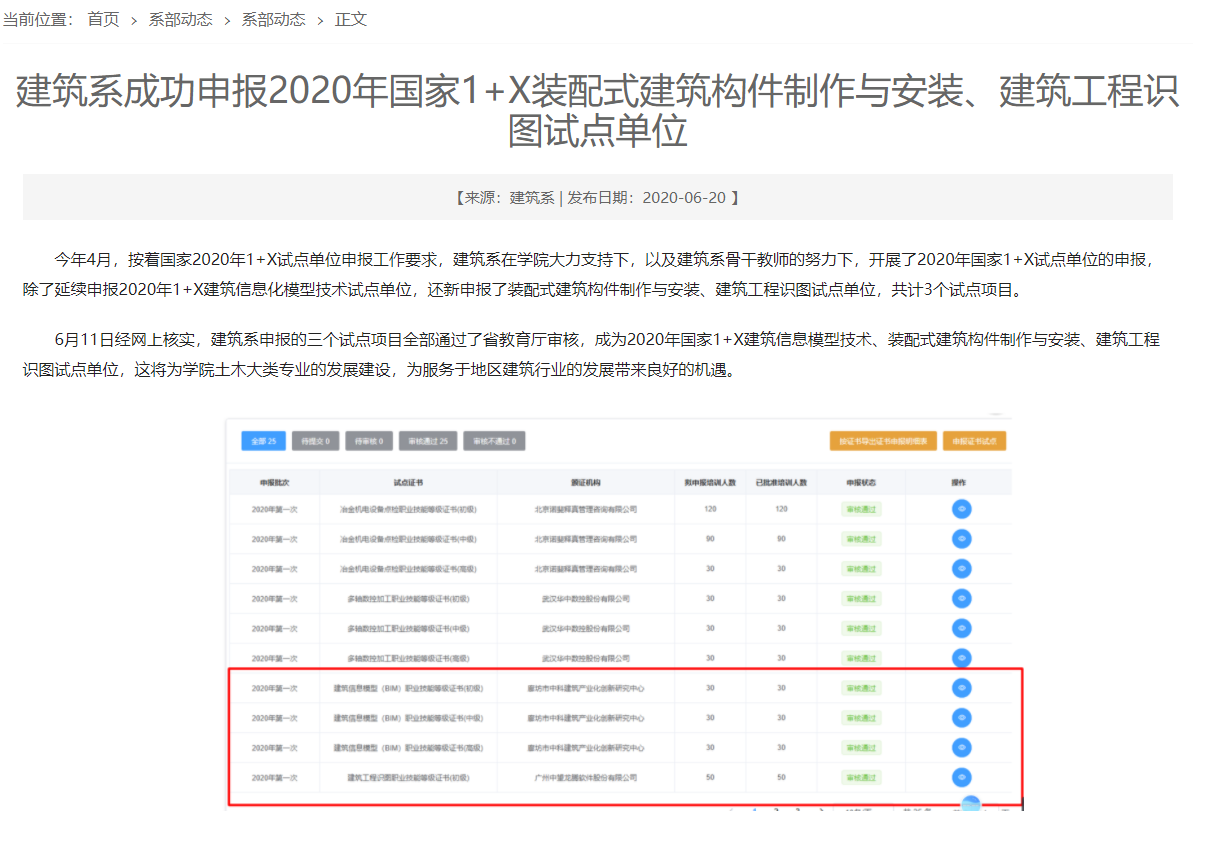
Task: Select the 待审核 0 filter
Action: pos(369,440)
